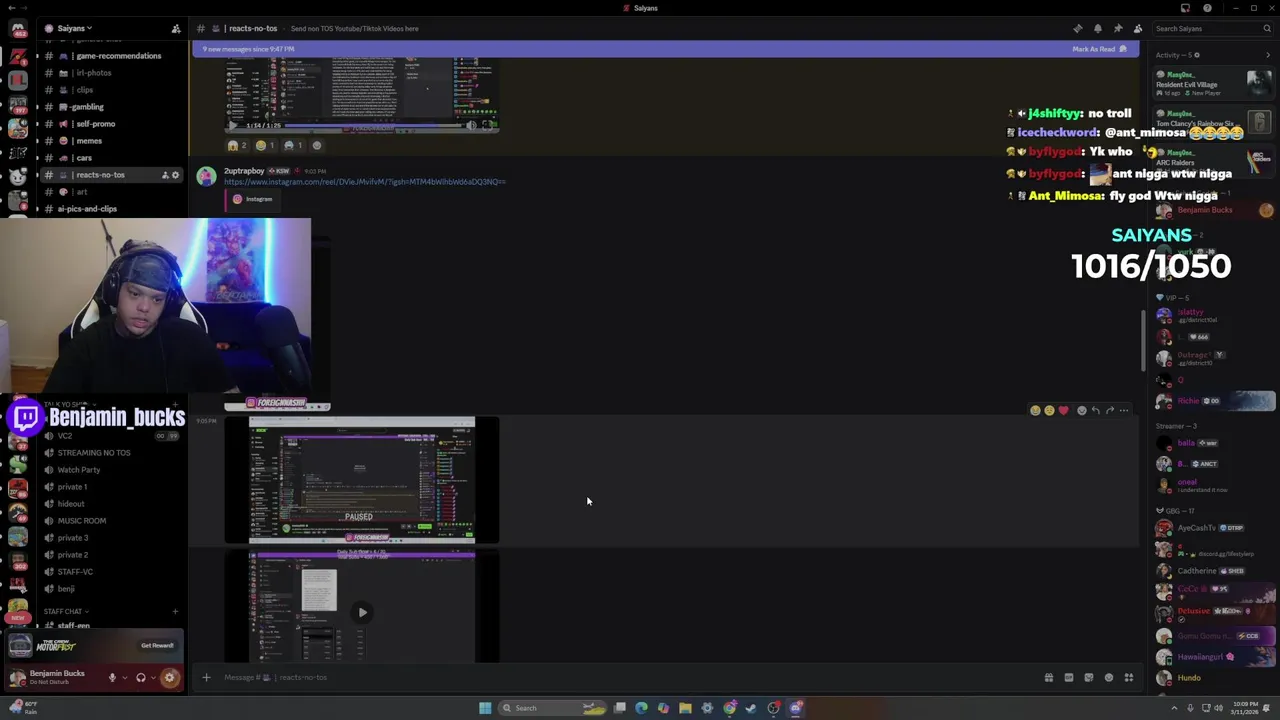This screenshot has height=720, width=1280.
Task: Click 2uptrapboy username in chat
Action: coord(244,171)
